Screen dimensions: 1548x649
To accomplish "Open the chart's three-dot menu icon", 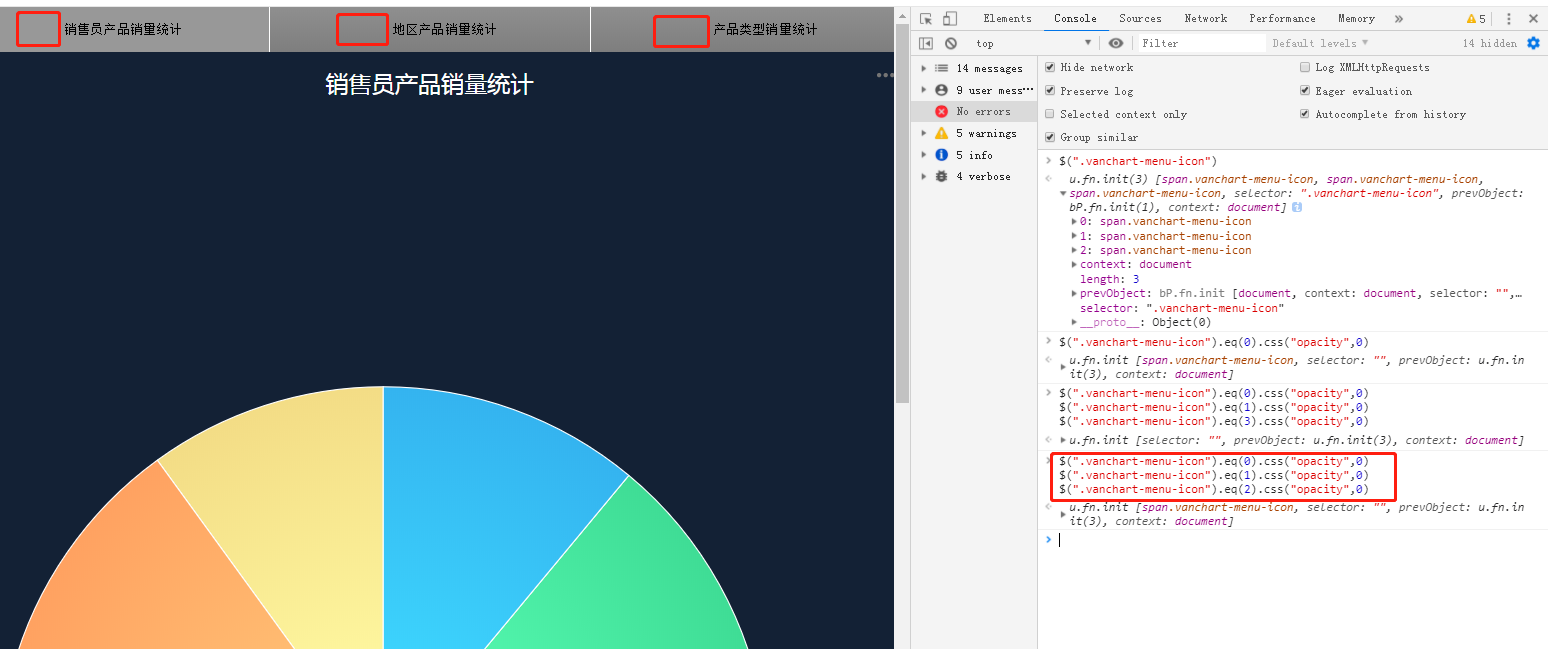I will pyautogui.click(x=885, y=75).
